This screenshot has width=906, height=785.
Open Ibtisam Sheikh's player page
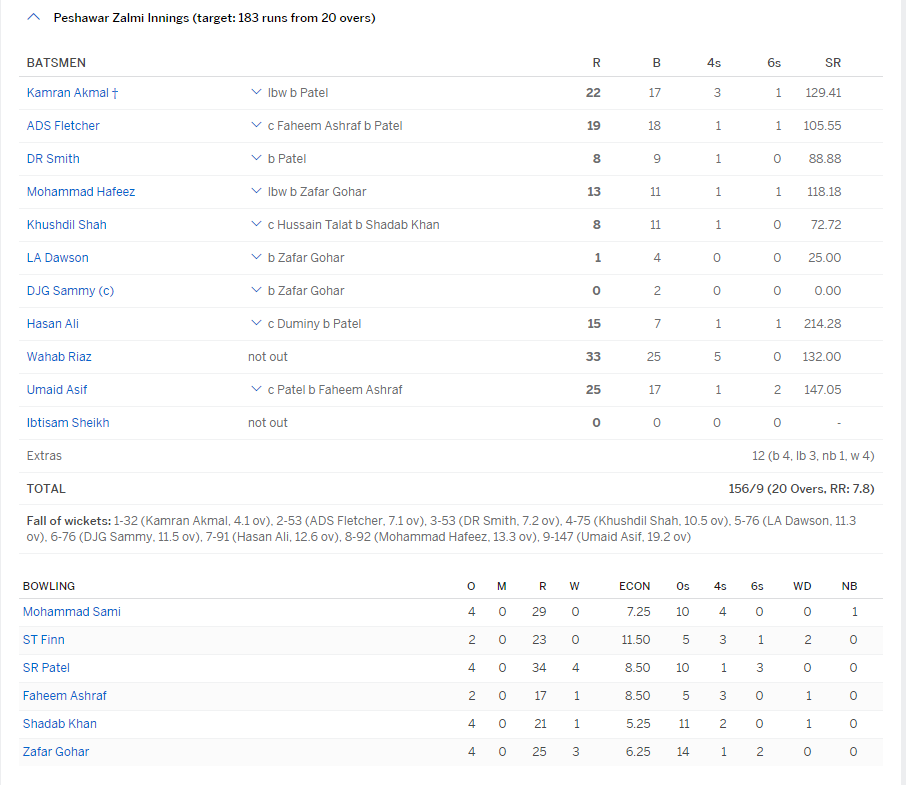coord(68,423)
